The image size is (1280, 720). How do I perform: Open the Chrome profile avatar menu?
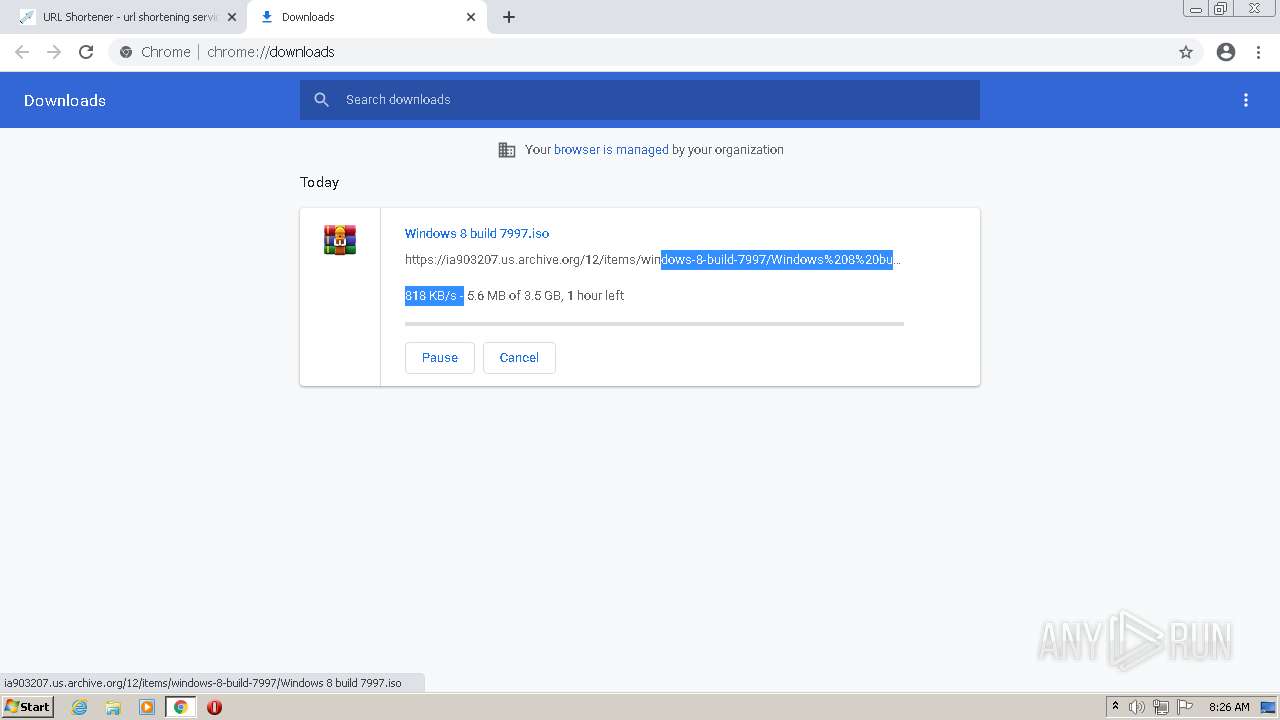point(1226,52)
